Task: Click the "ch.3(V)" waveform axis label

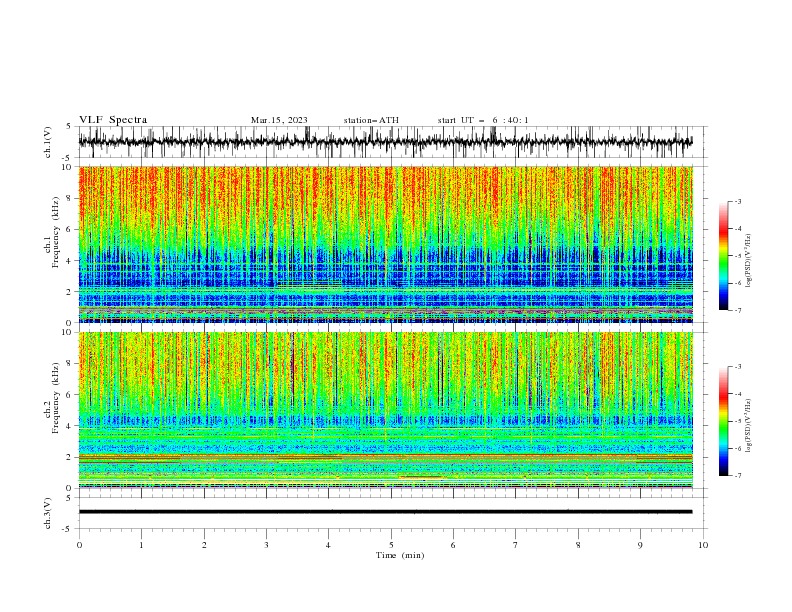Action: [x=48, y=513]
